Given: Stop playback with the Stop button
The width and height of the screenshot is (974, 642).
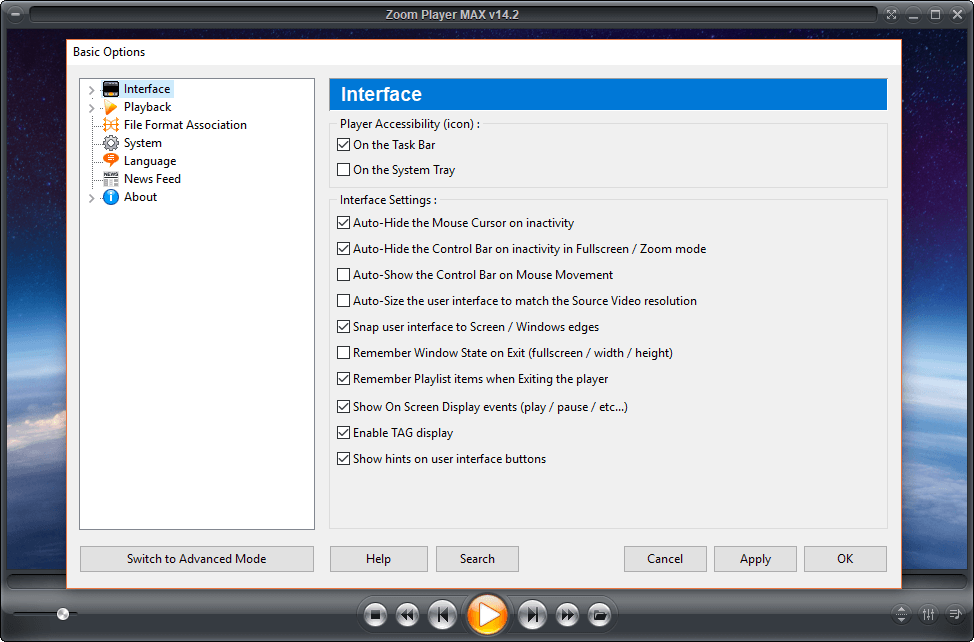Looking at the screenshot, I should coord(375,615).
